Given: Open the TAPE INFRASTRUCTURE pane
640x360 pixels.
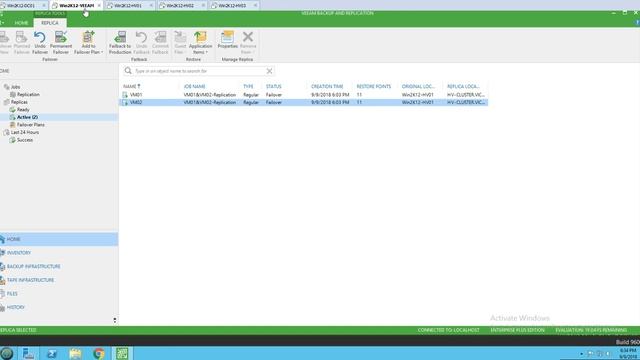Looking at the screenshot, I should [x=59, y=280].
